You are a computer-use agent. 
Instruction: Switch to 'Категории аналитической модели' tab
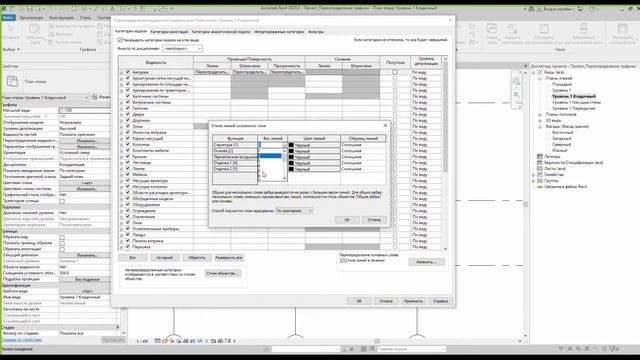tap(221, 31)
